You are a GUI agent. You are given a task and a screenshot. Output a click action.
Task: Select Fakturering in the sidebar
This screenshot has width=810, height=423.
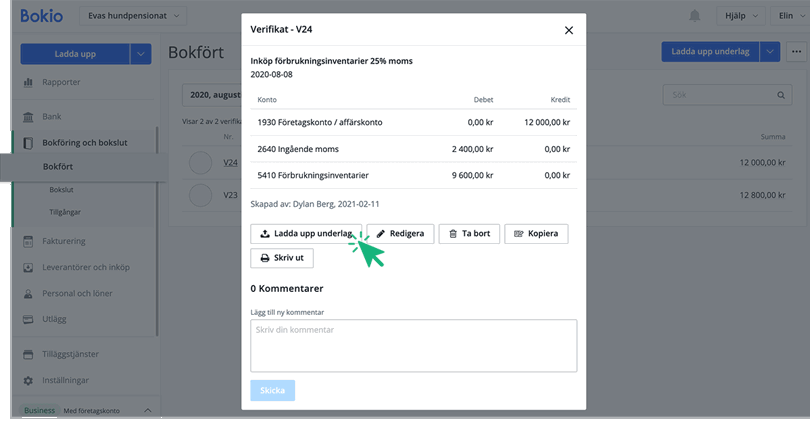(x=64, y=241)
